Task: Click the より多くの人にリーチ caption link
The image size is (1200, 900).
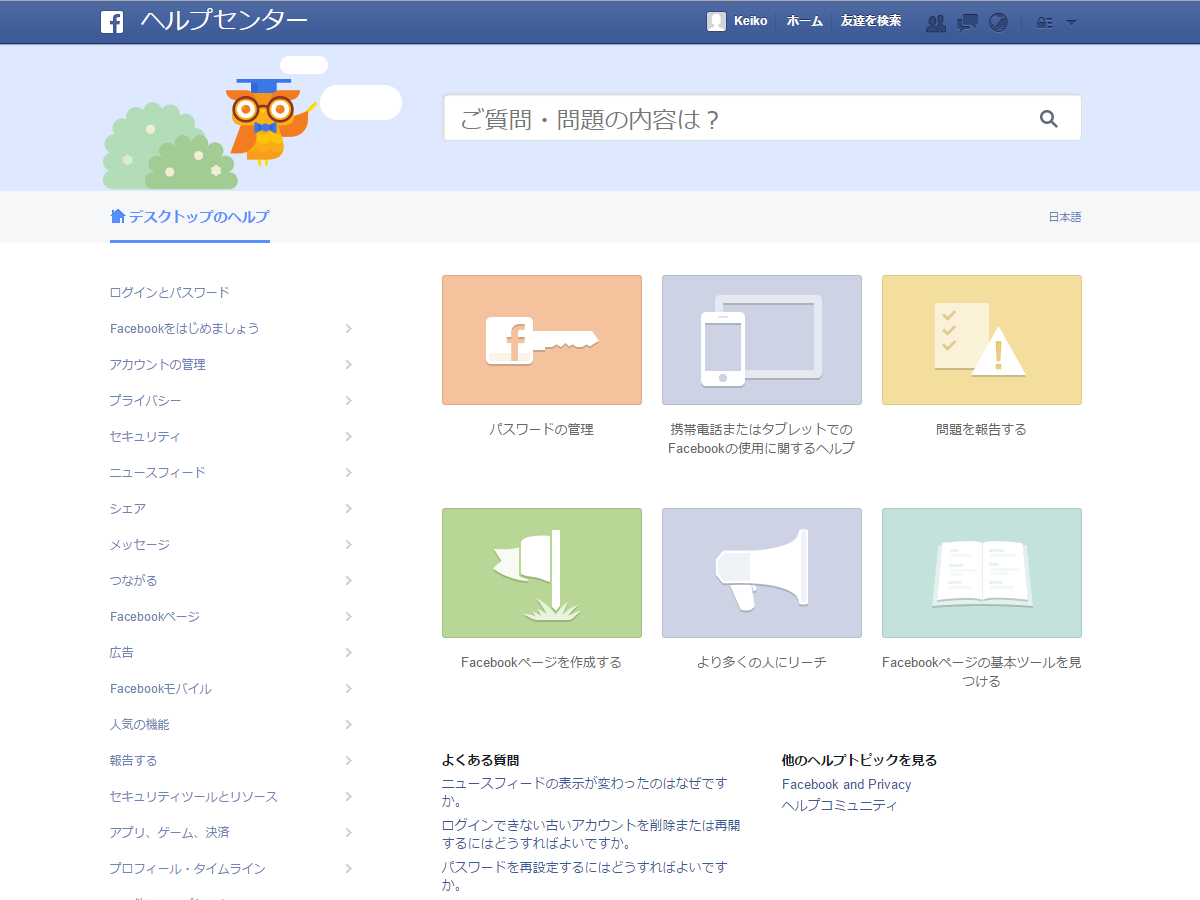Action: [762, 662]
